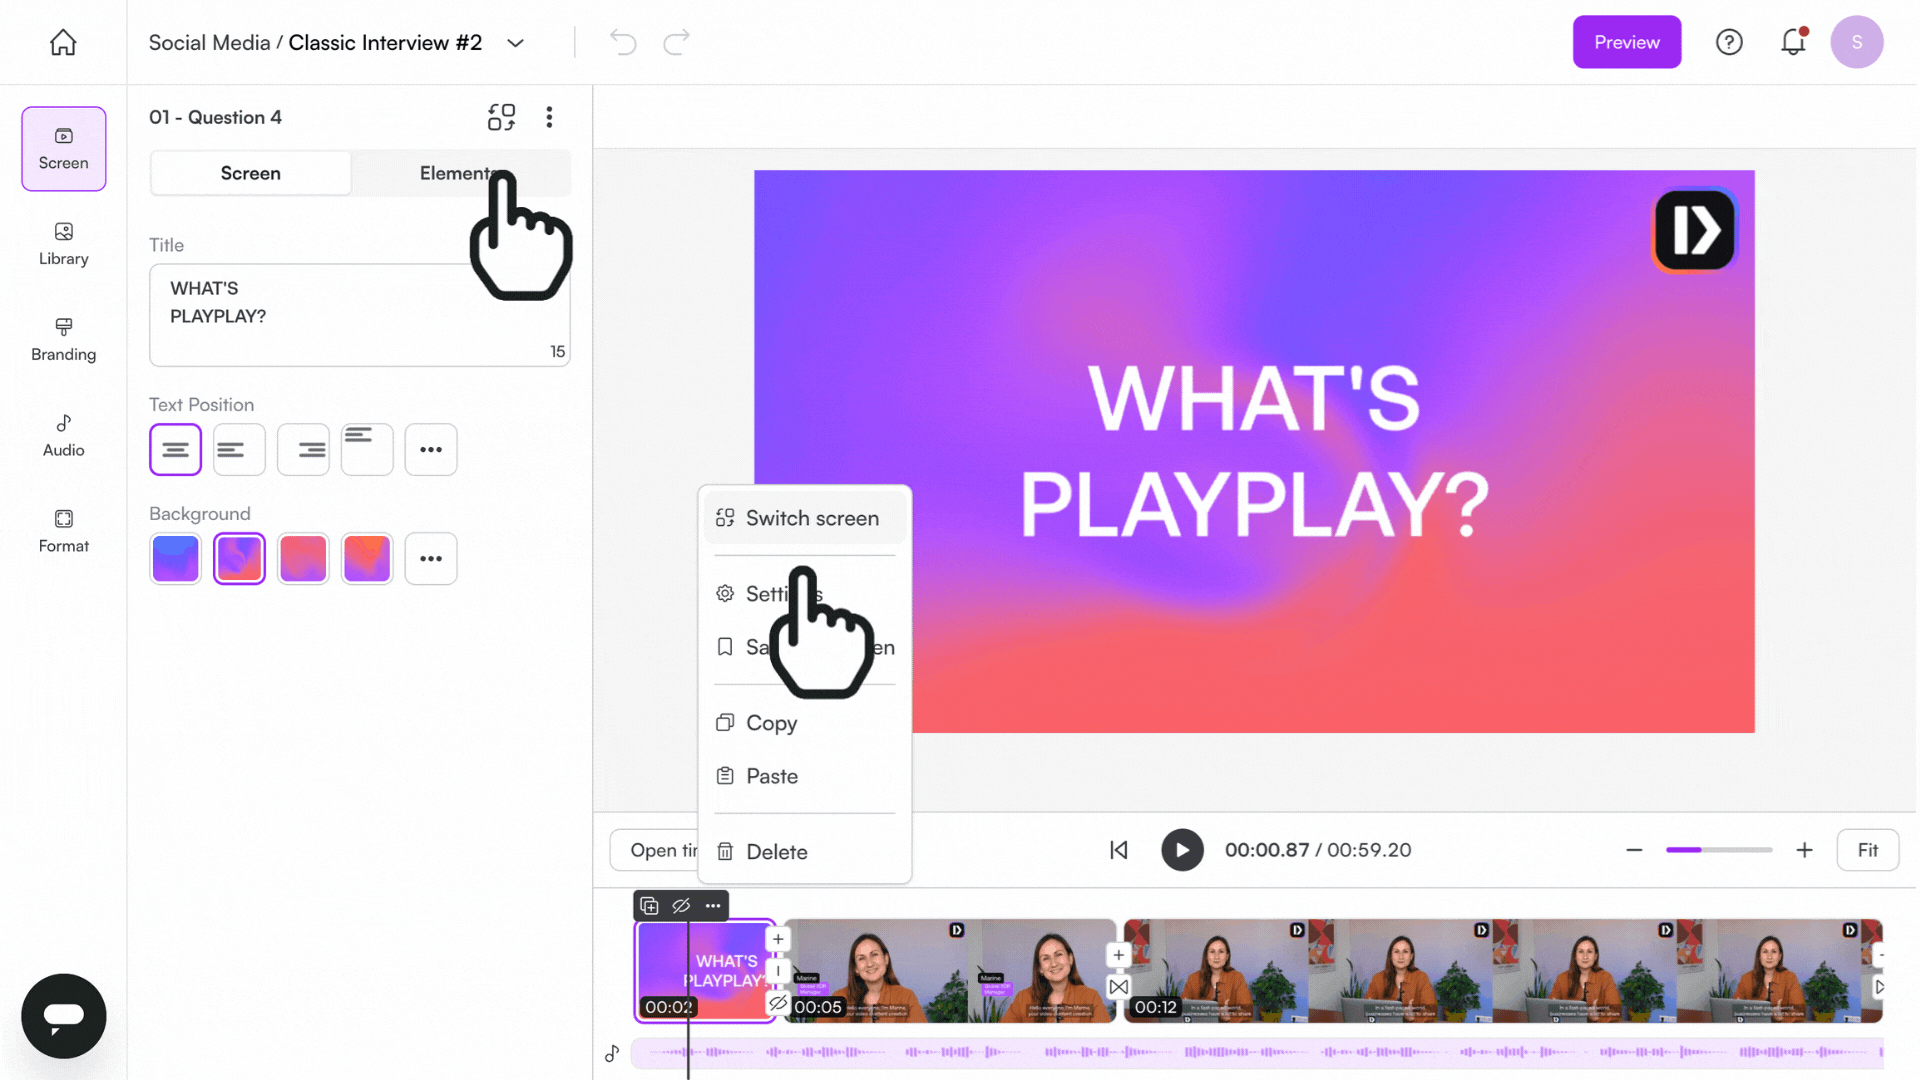1920x1080 pixels.
Task: Open the Format sidebar panel
Action: click(63, 531)
